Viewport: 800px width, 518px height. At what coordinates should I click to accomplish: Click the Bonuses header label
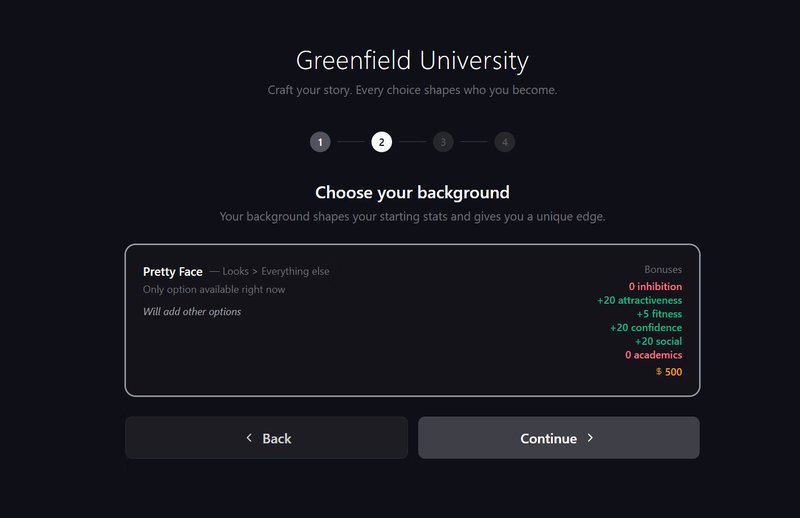click(x=663, y=269)
